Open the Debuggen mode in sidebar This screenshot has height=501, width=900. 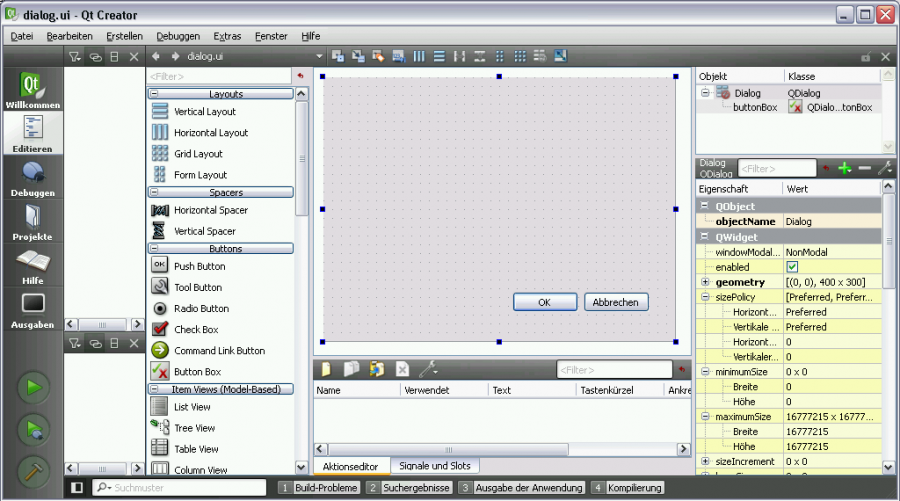click(x=33, y=178)
